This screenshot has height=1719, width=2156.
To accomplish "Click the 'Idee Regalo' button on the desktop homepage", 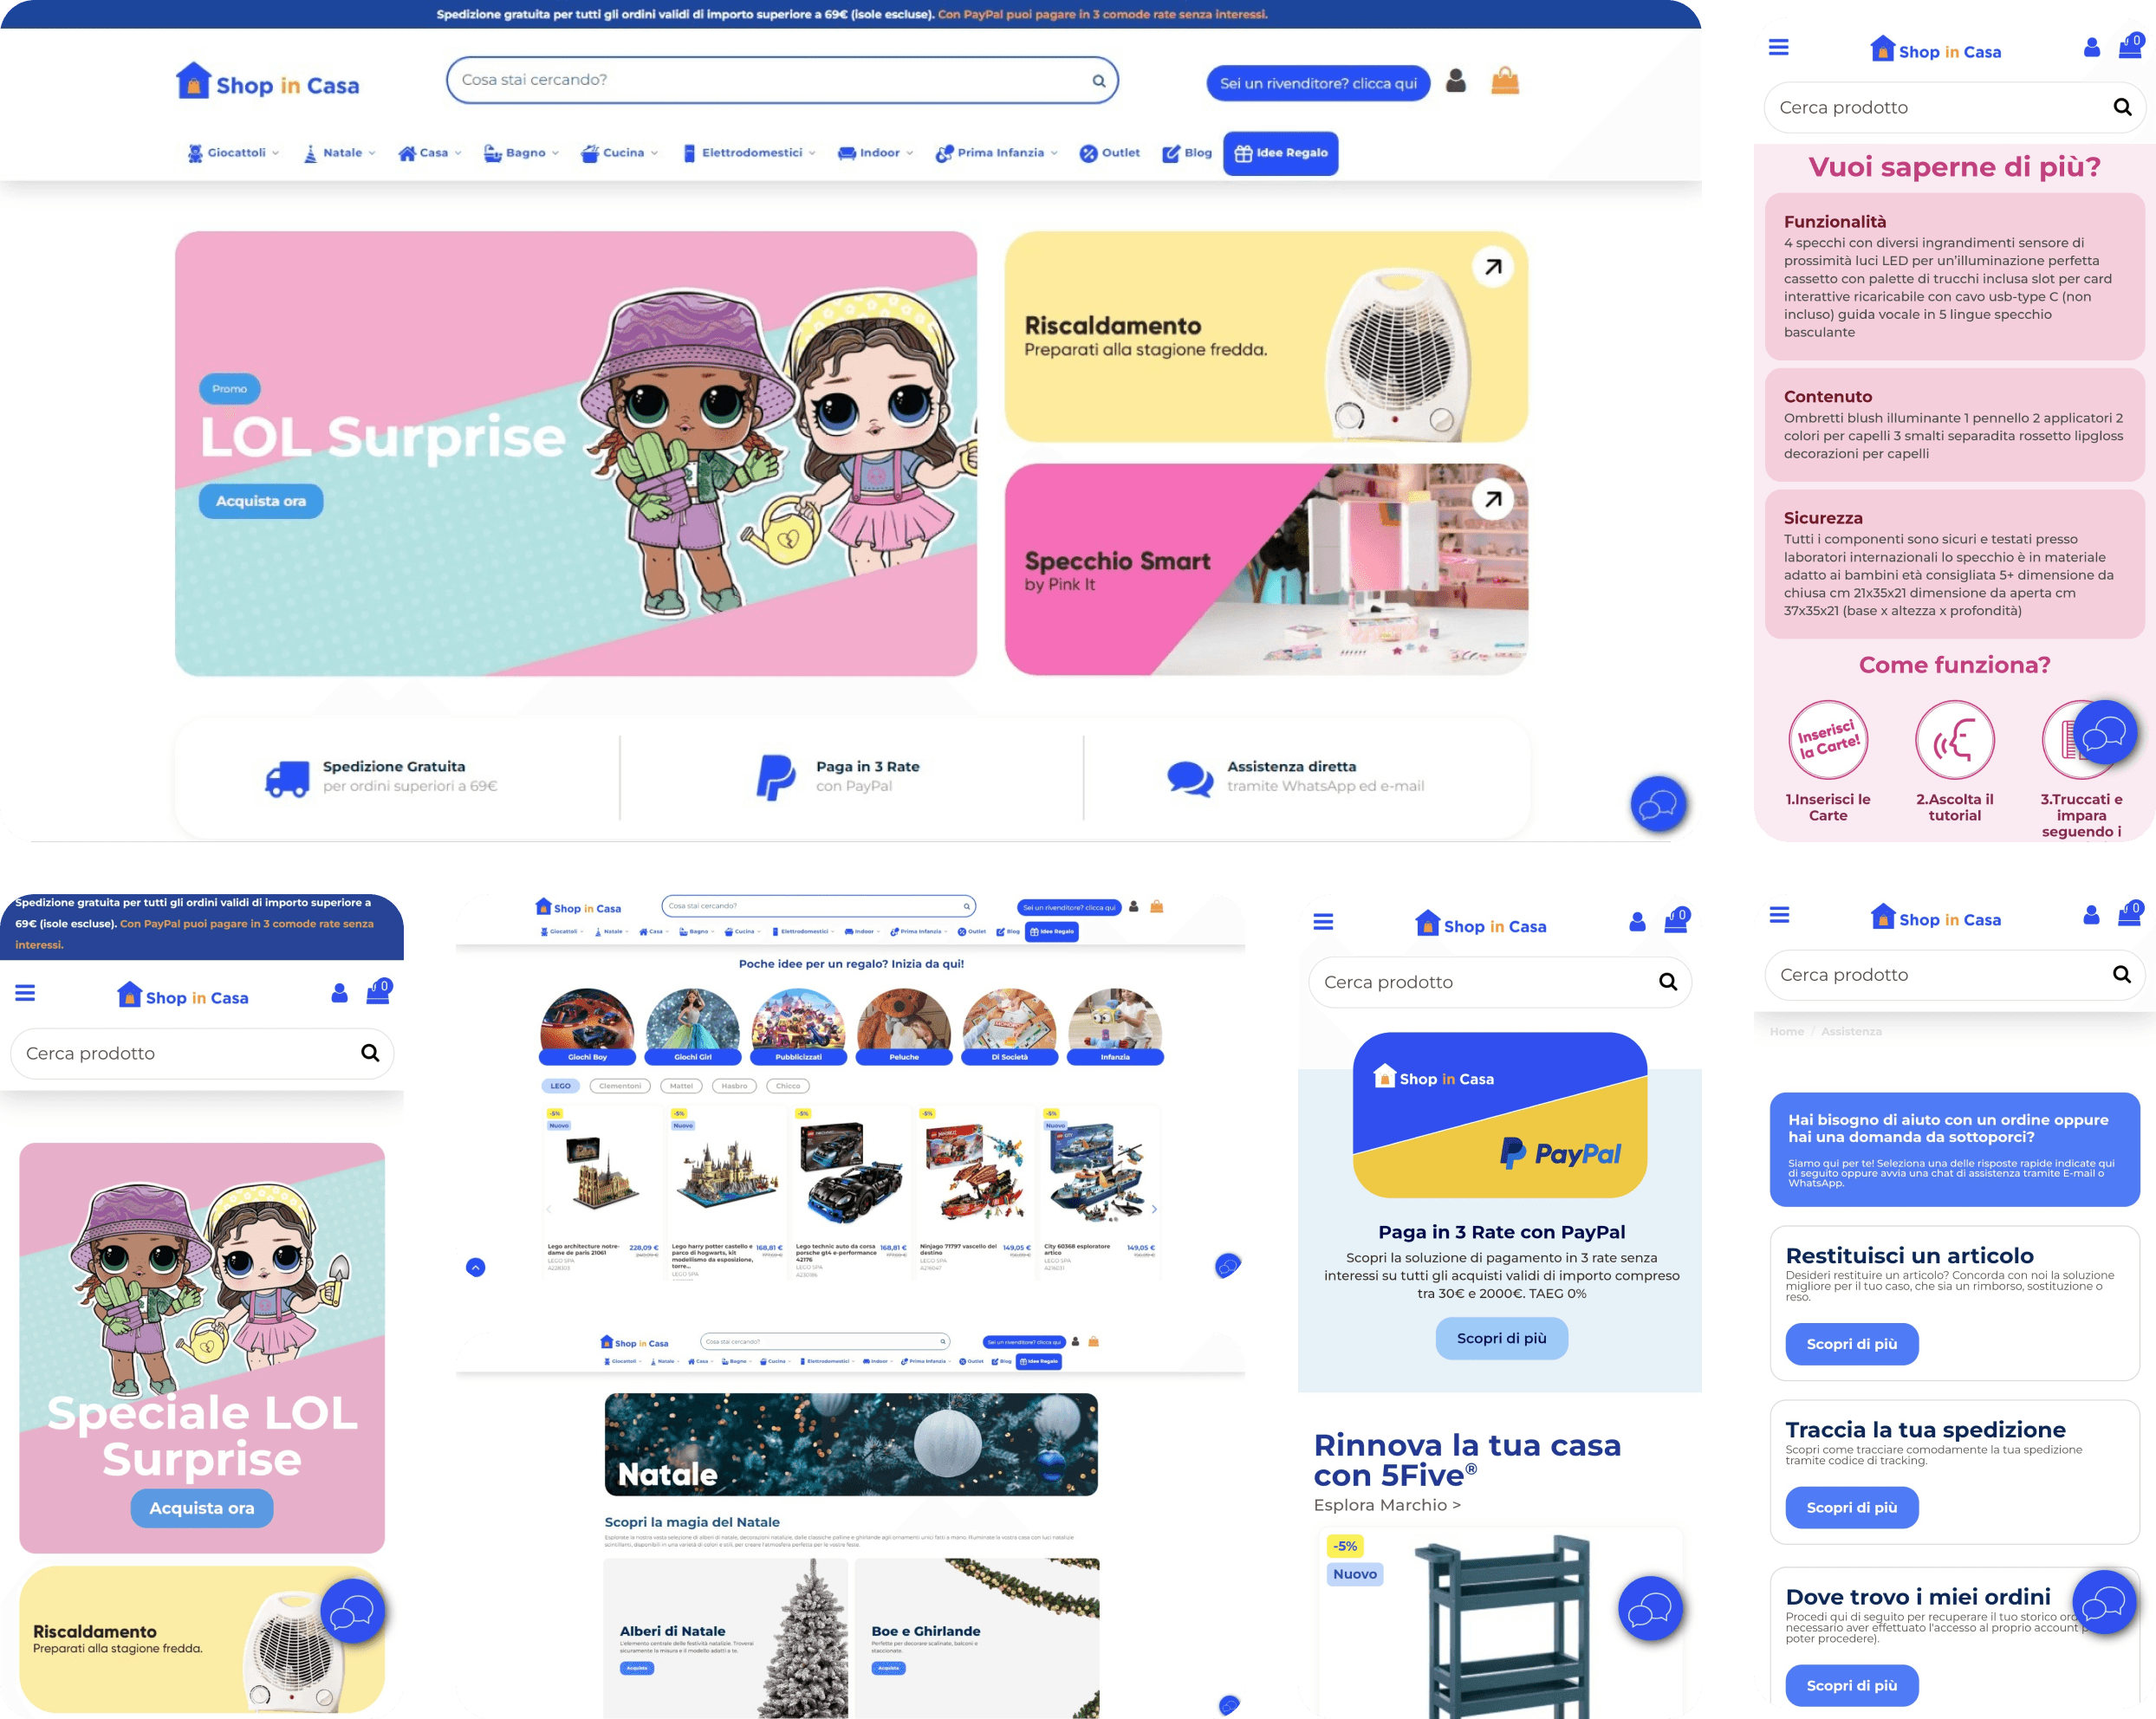I will point(1281,153).
